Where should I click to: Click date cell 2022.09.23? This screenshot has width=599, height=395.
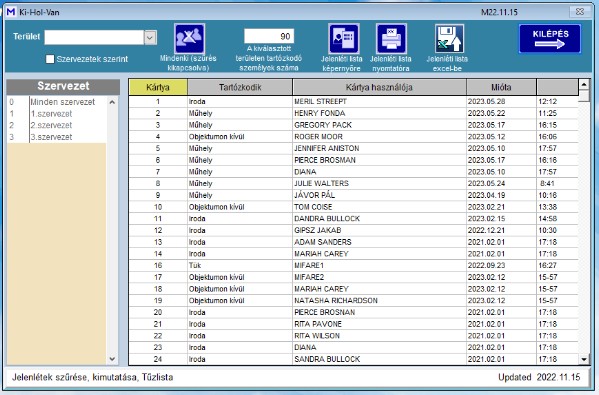coord(501,265)
